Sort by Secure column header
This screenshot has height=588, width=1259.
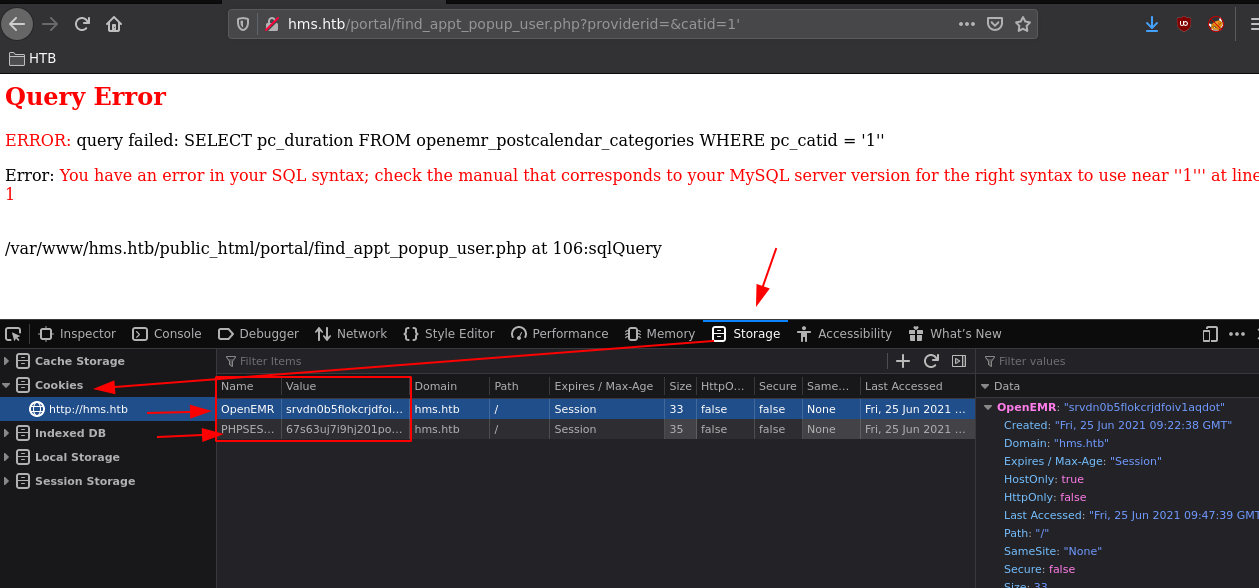click(x=777, y=386)
